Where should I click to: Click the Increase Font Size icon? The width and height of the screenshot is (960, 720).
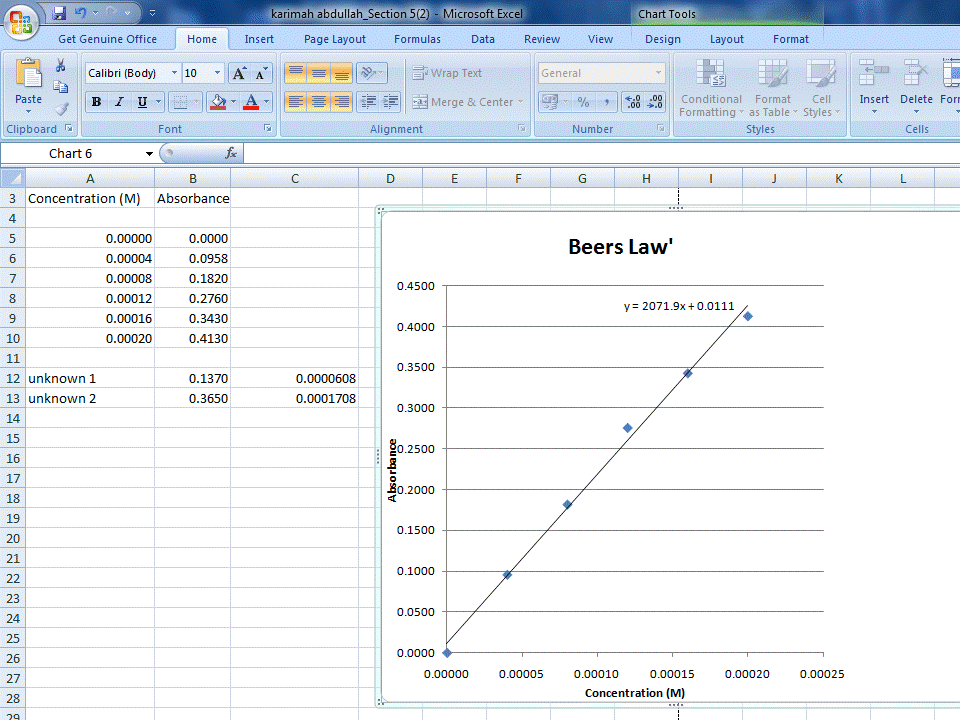[239, 72]
